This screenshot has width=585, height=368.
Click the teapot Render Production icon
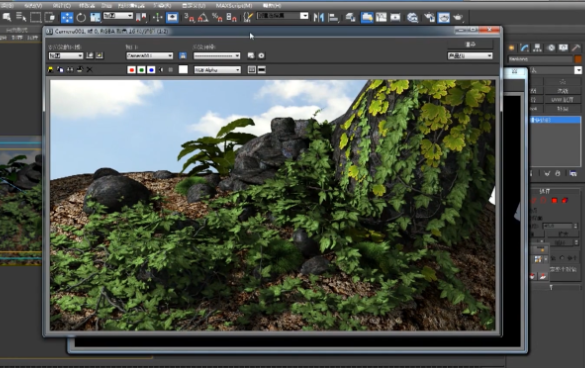tap(458, 17)
